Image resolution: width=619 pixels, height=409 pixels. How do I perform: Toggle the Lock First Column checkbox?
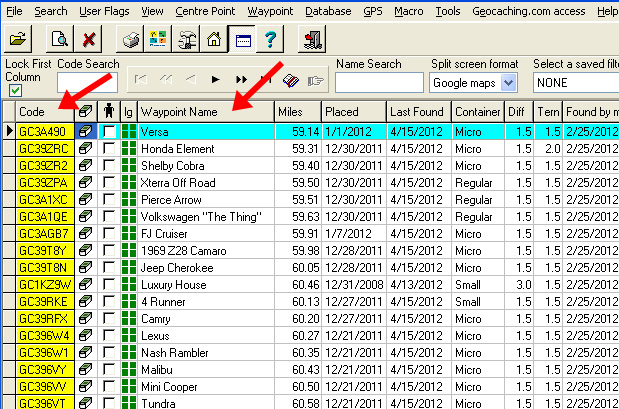(15, 91)
